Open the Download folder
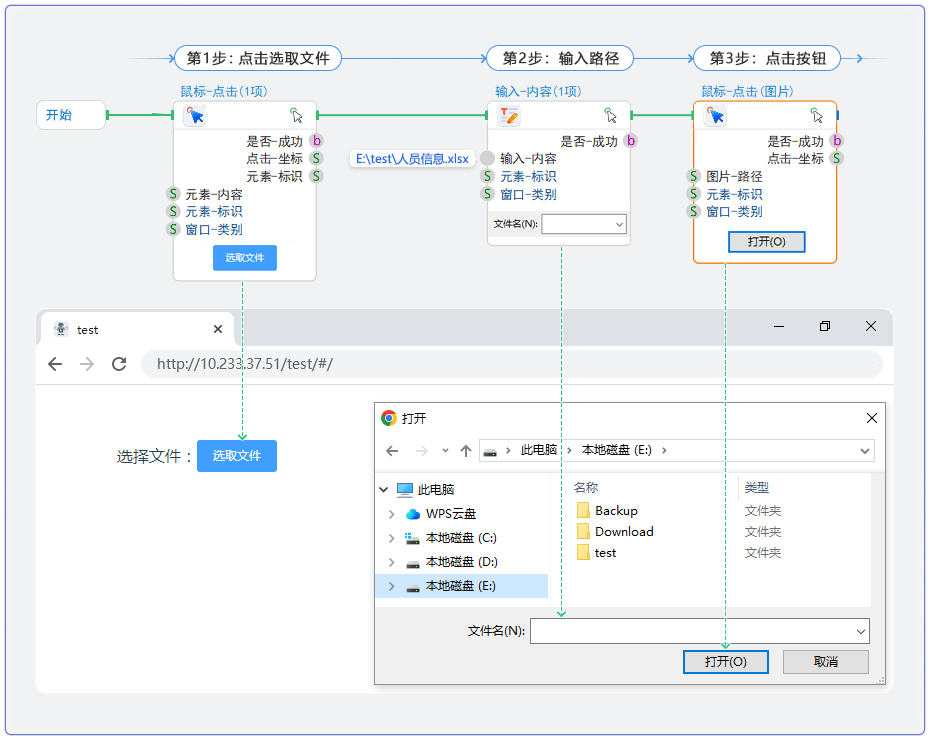 coord(623,532)
